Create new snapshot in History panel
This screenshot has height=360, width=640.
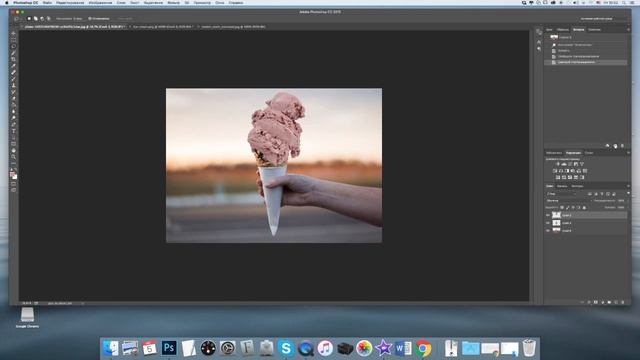point(615,146)
